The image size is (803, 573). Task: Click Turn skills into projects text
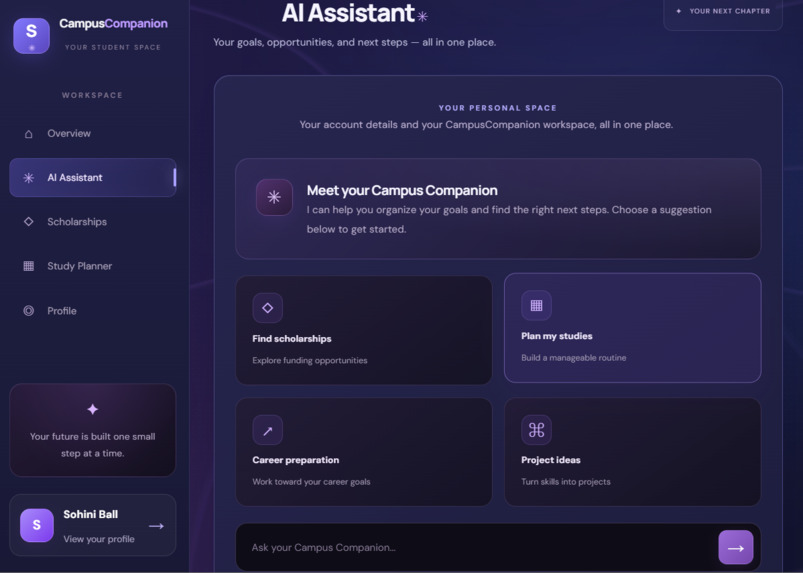coord(565,482)
